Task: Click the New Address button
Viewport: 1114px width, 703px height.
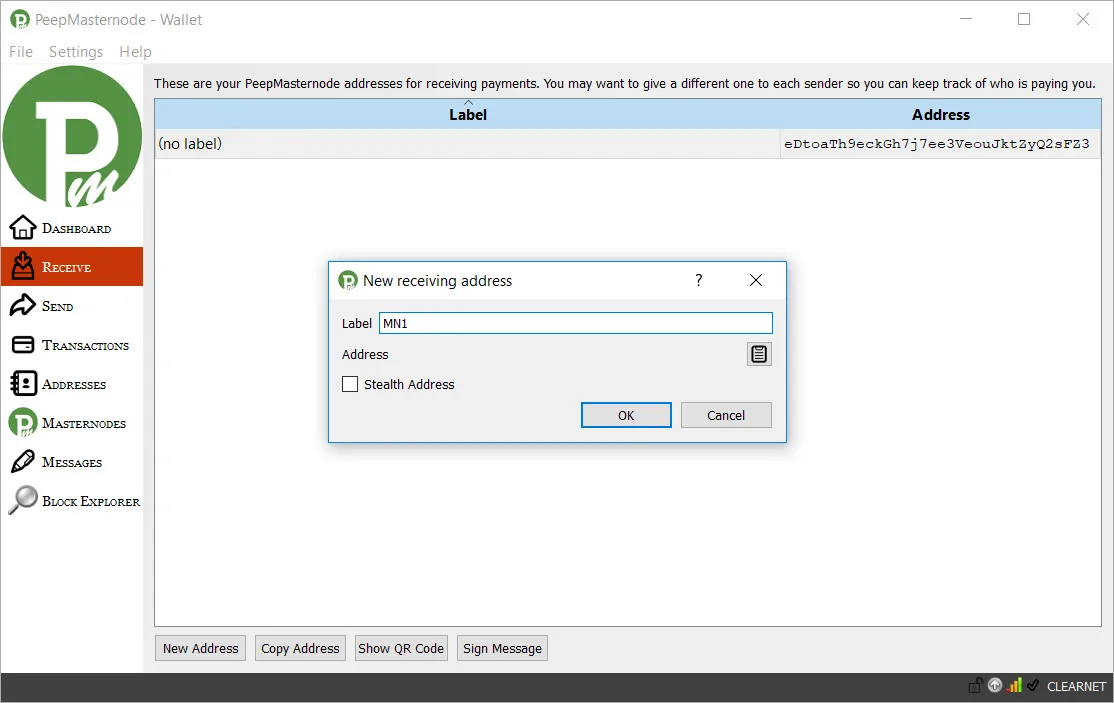Action: (x=200, y=648)
